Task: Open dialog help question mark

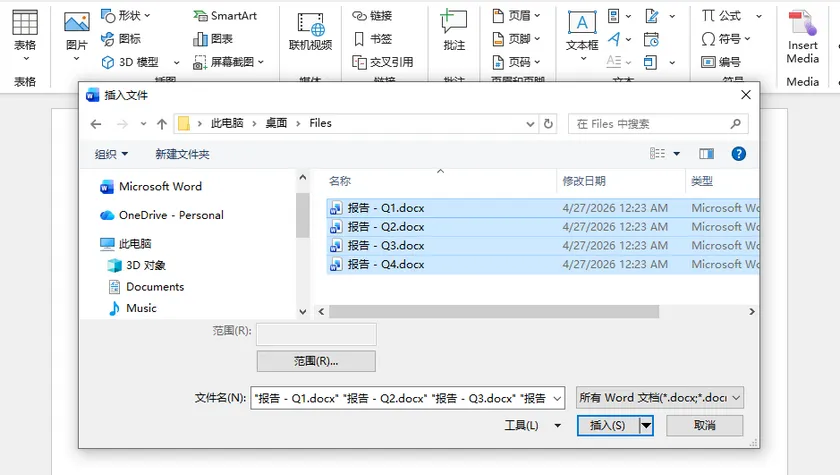Action: coord(738,154)
